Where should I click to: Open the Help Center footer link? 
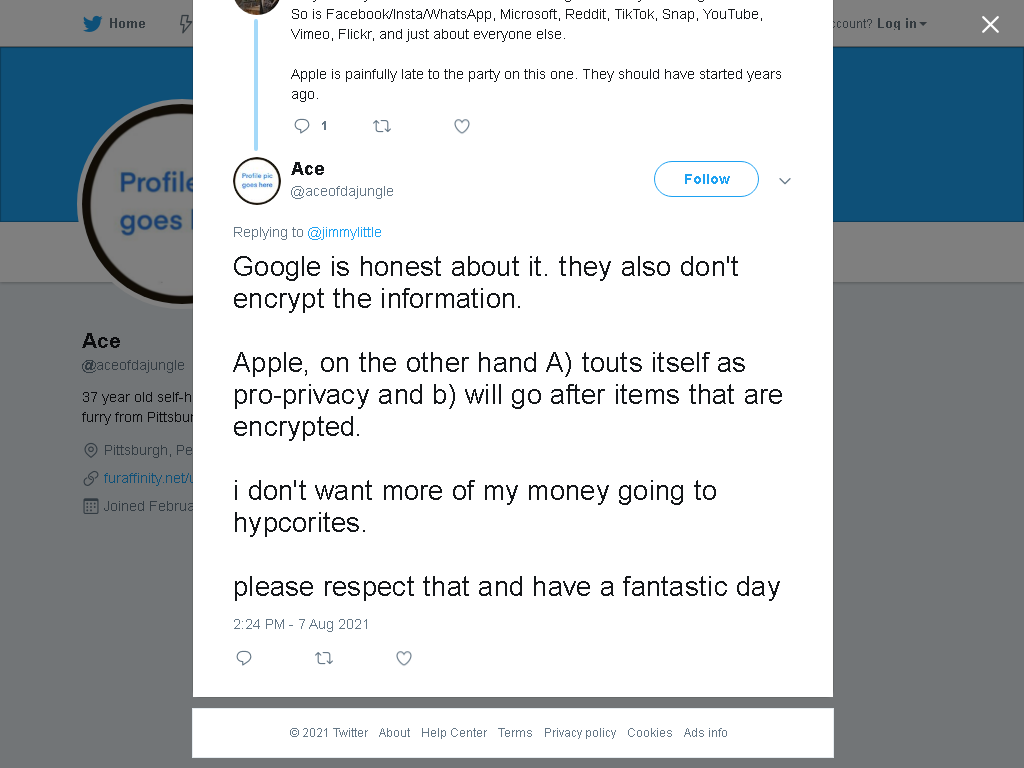click(x=454, y=733)
